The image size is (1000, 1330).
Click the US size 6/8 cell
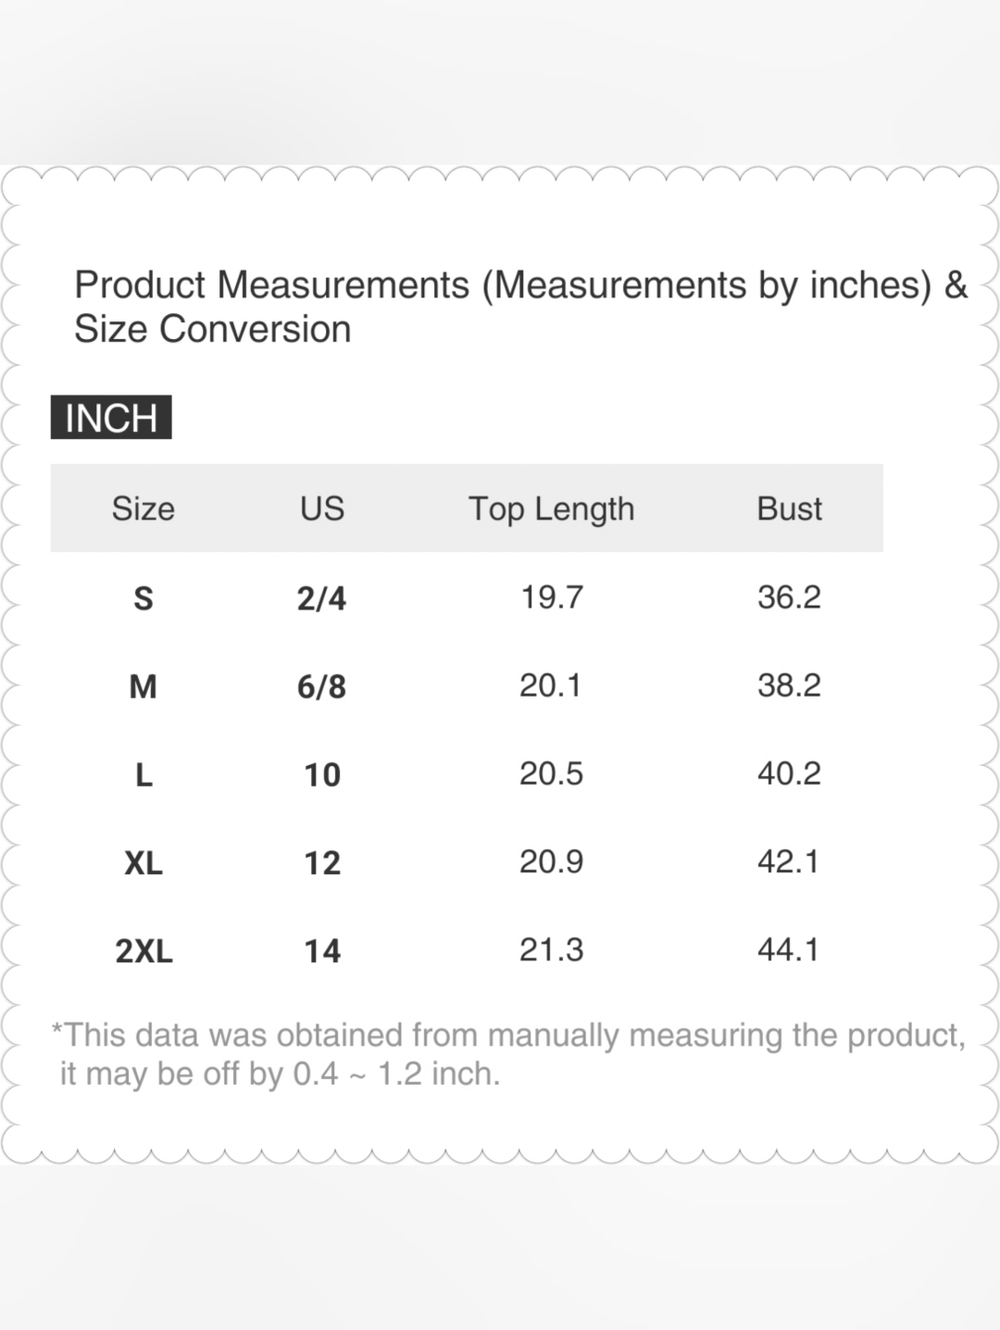(322, 686)
